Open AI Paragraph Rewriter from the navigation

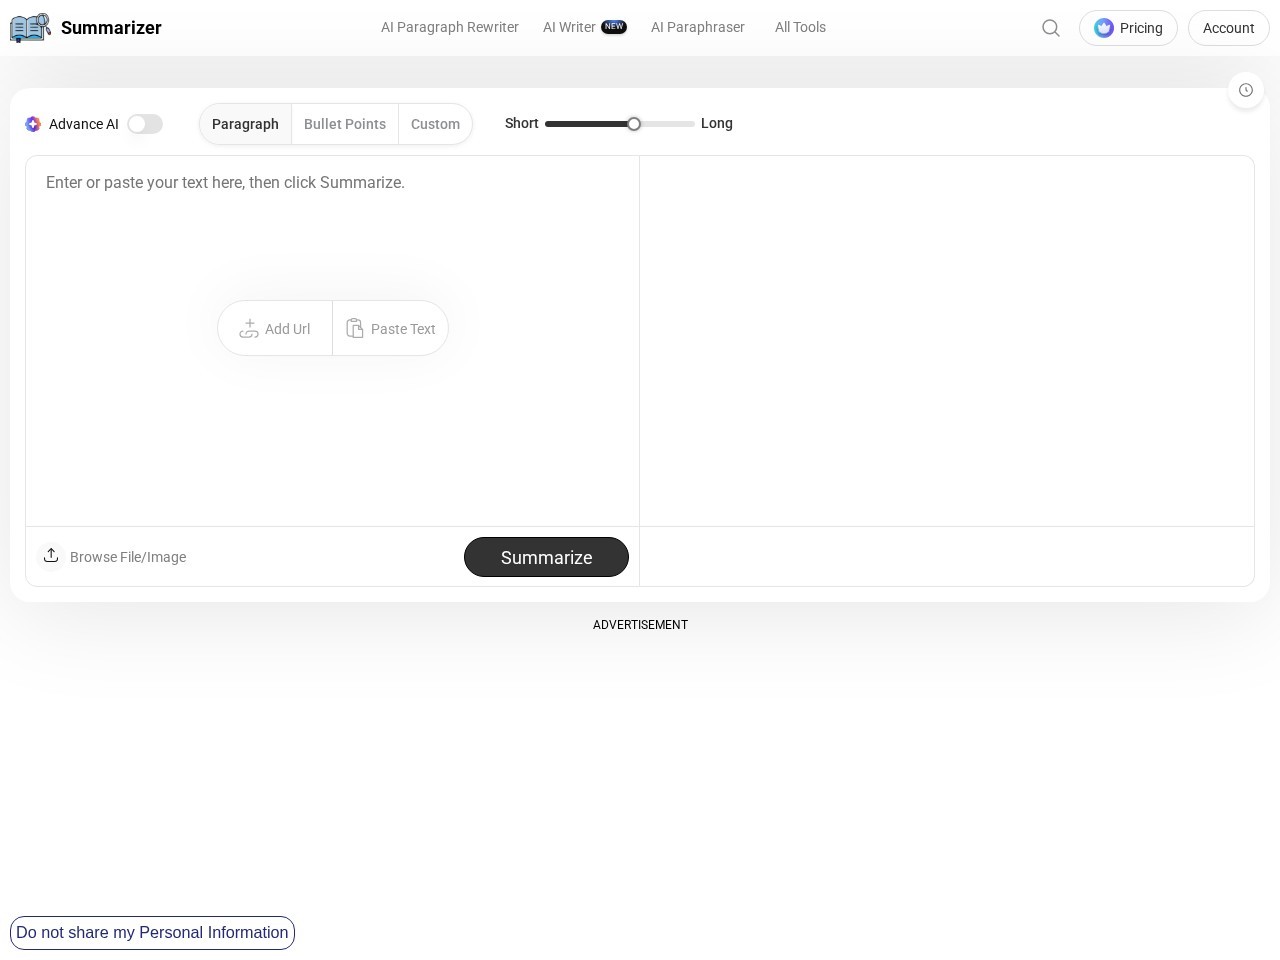(450, 27)
